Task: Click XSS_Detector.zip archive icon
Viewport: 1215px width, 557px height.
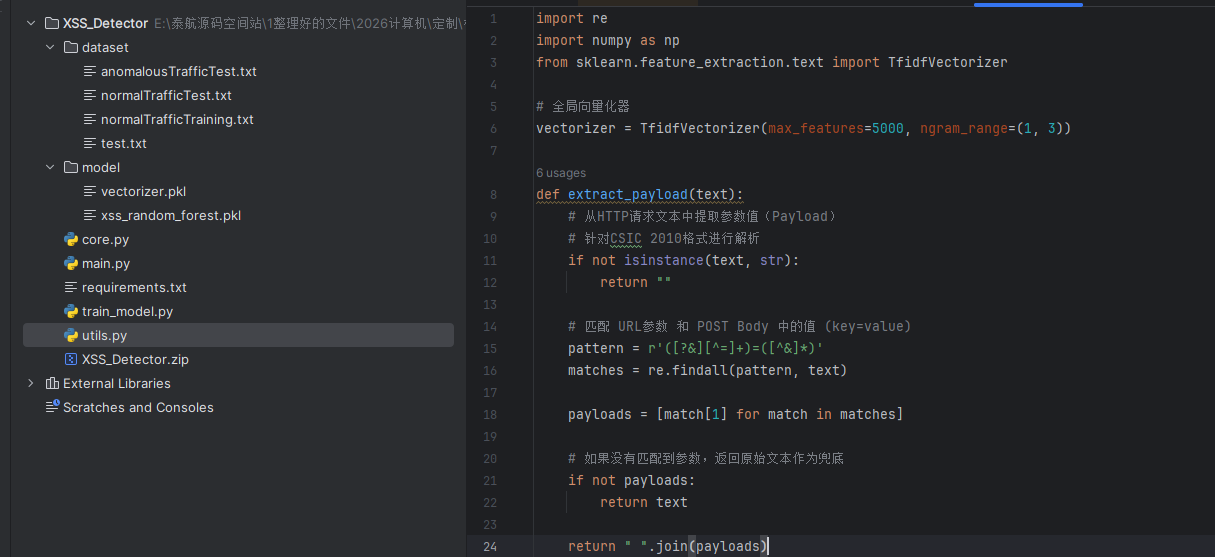Action: [x=71, y=359]
